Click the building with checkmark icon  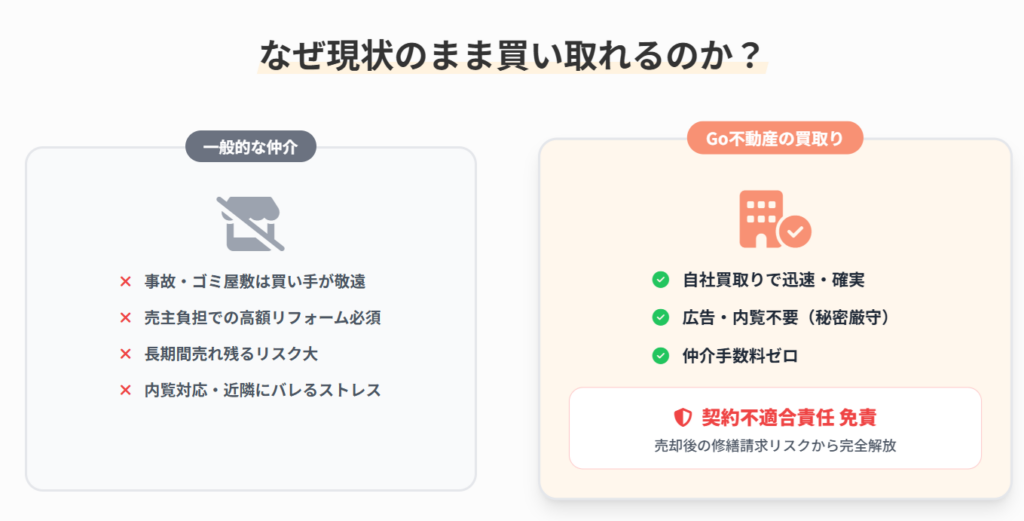(x=775, y=219)
